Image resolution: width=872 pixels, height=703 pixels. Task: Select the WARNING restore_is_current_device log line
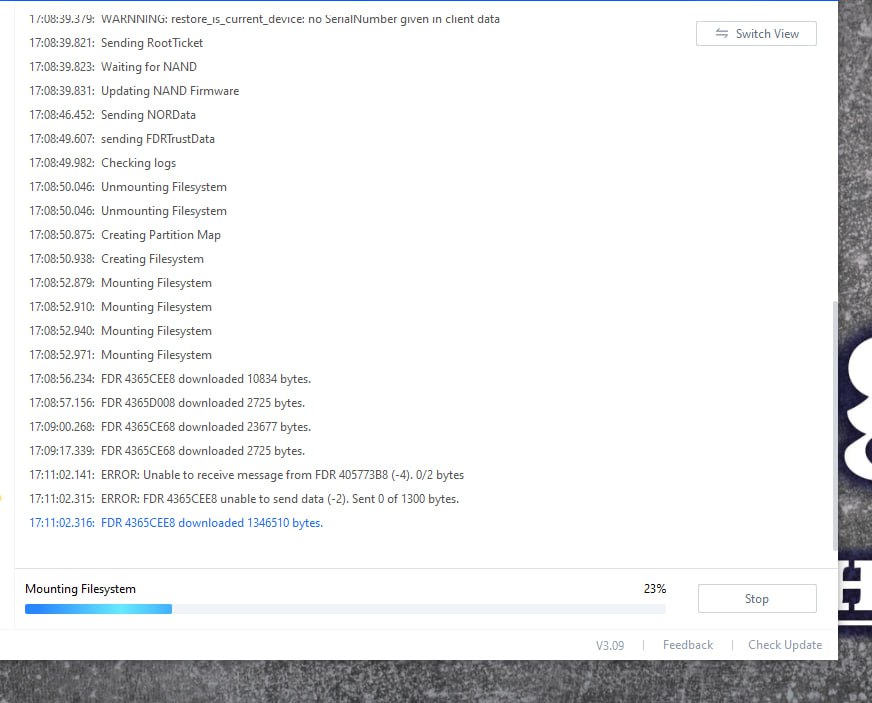pos(264,19)
